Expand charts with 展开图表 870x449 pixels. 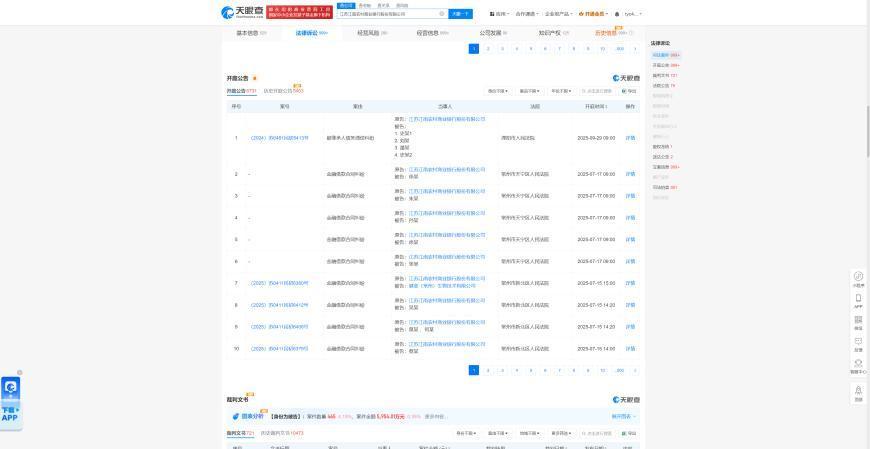624,416
